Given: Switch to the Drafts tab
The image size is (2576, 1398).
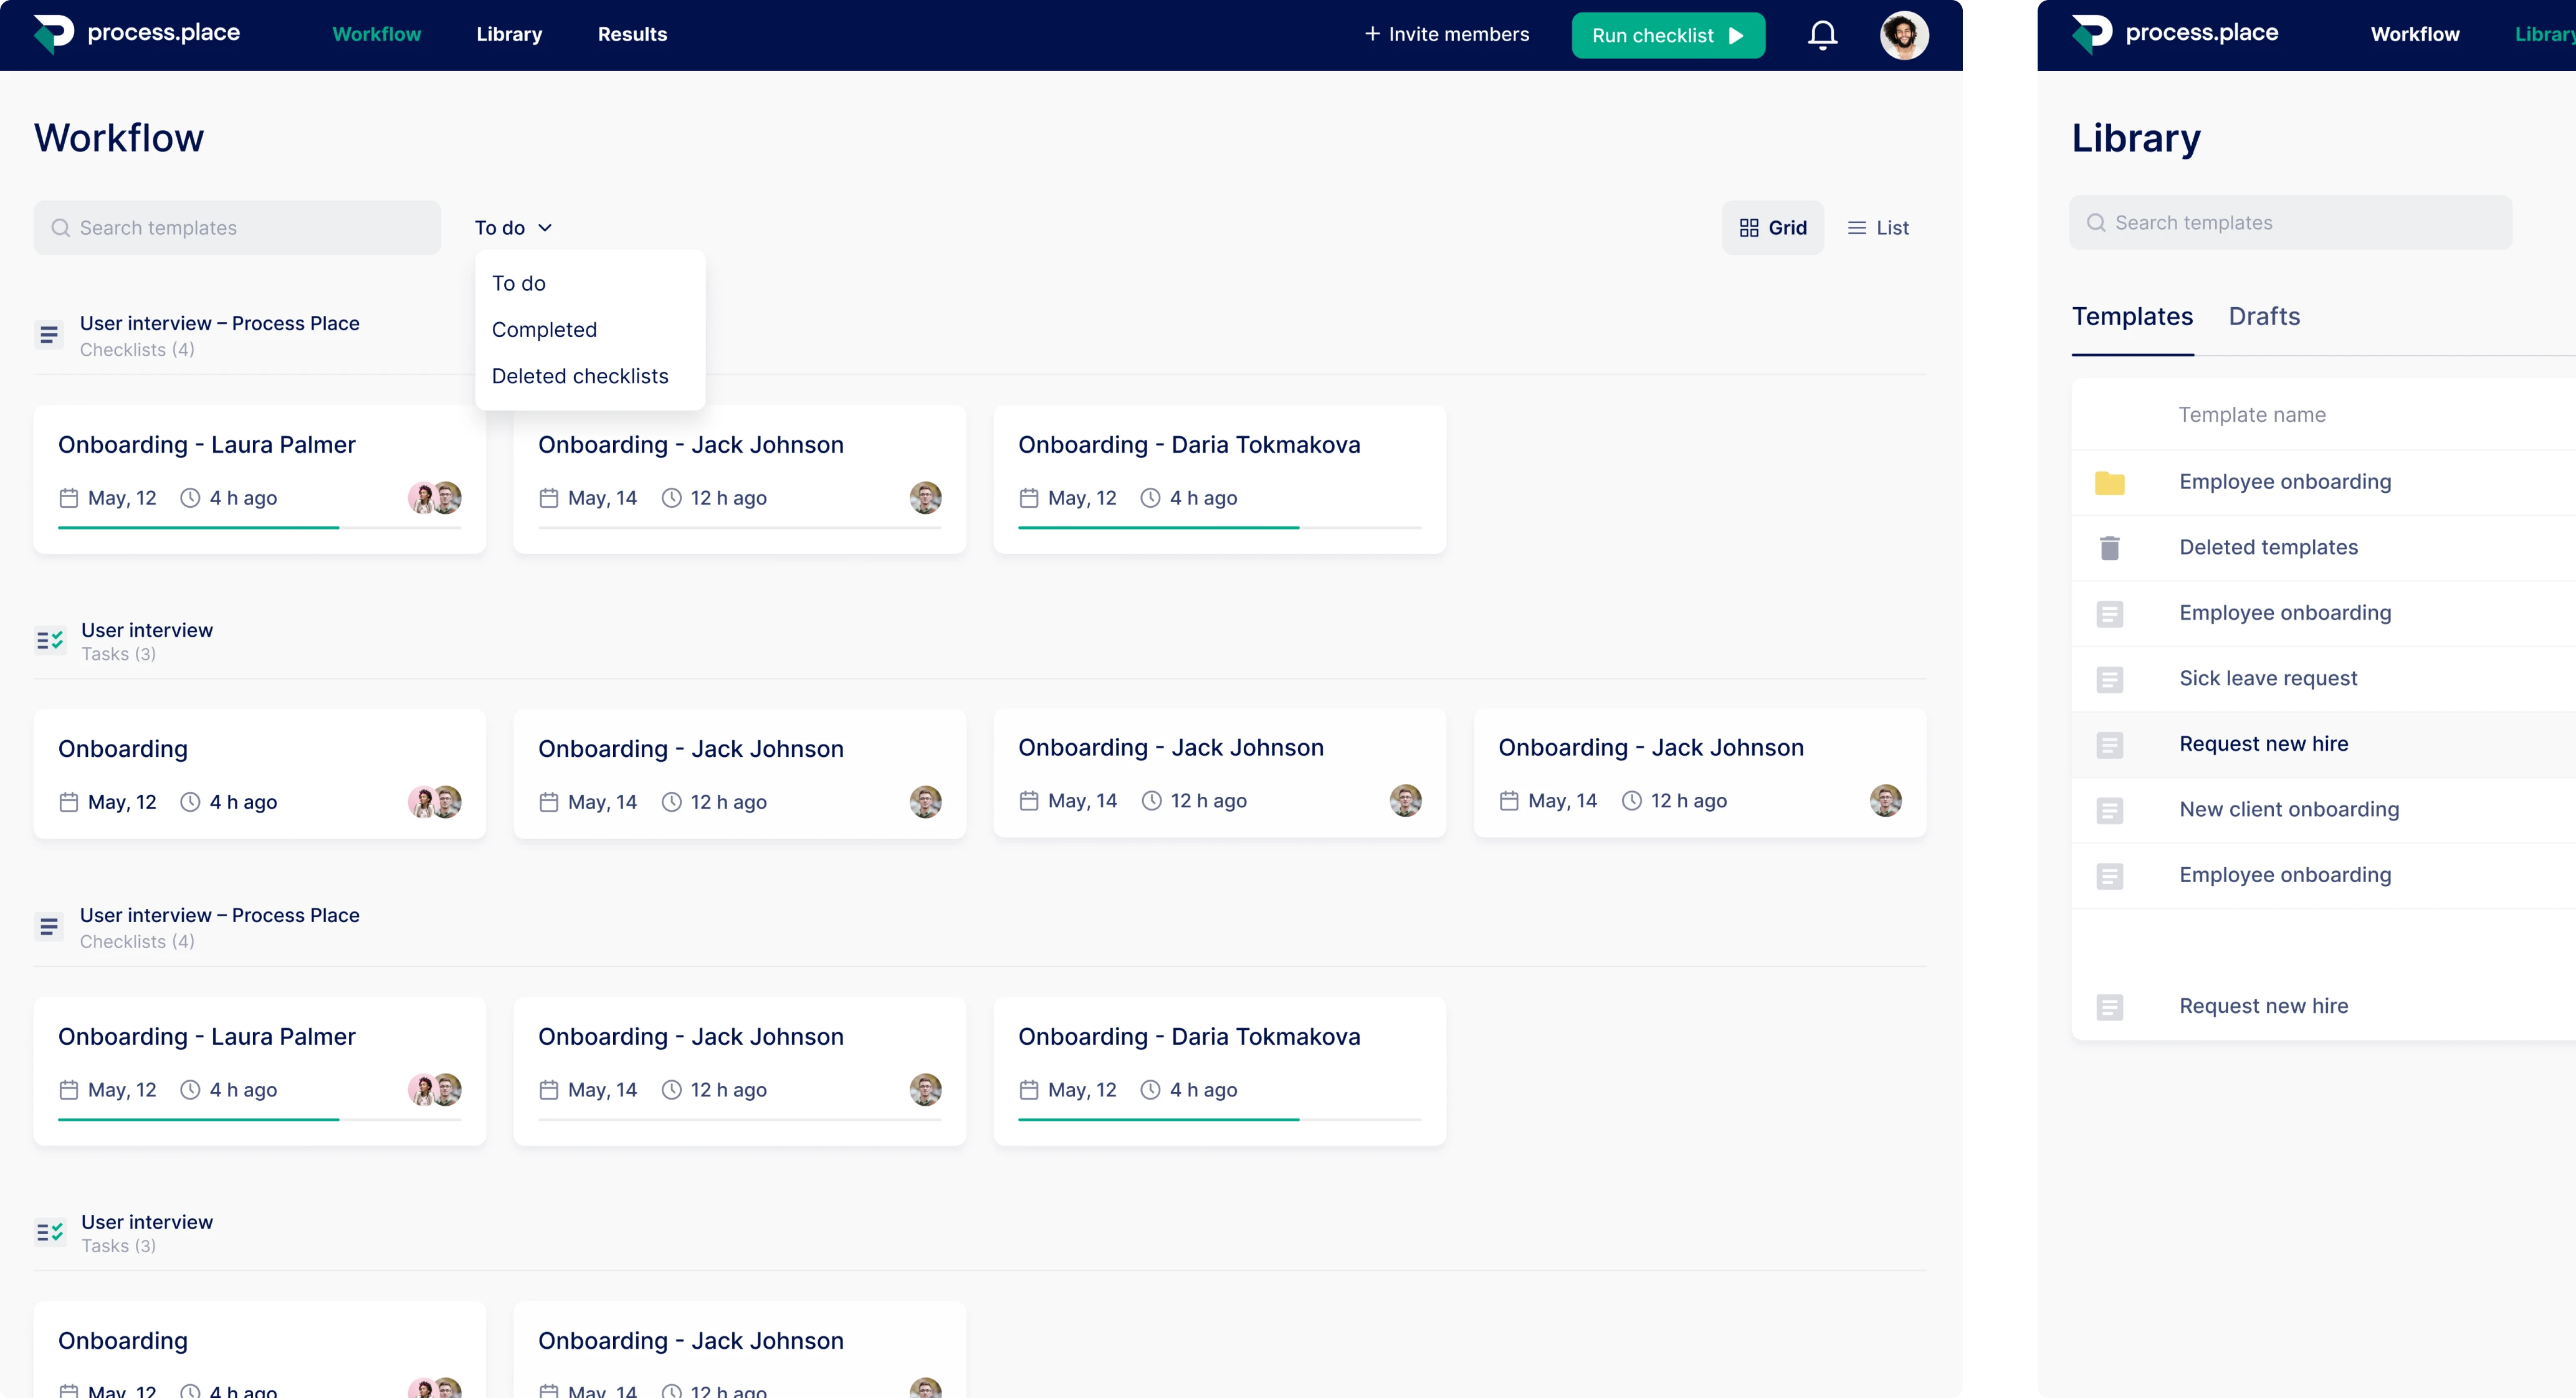Looking at the screenshot, I should [x=2264, y=317].
